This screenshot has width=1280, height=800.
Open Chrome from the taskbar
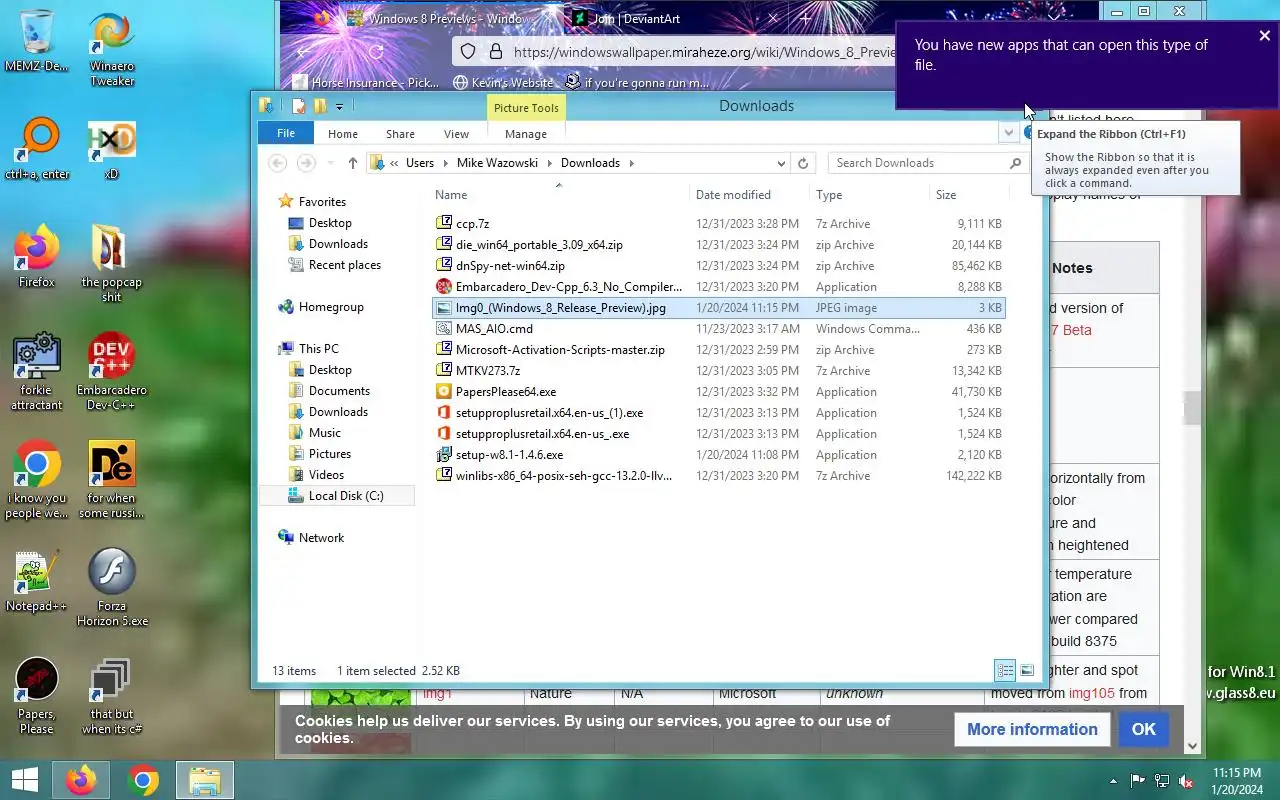coord(143,780)
